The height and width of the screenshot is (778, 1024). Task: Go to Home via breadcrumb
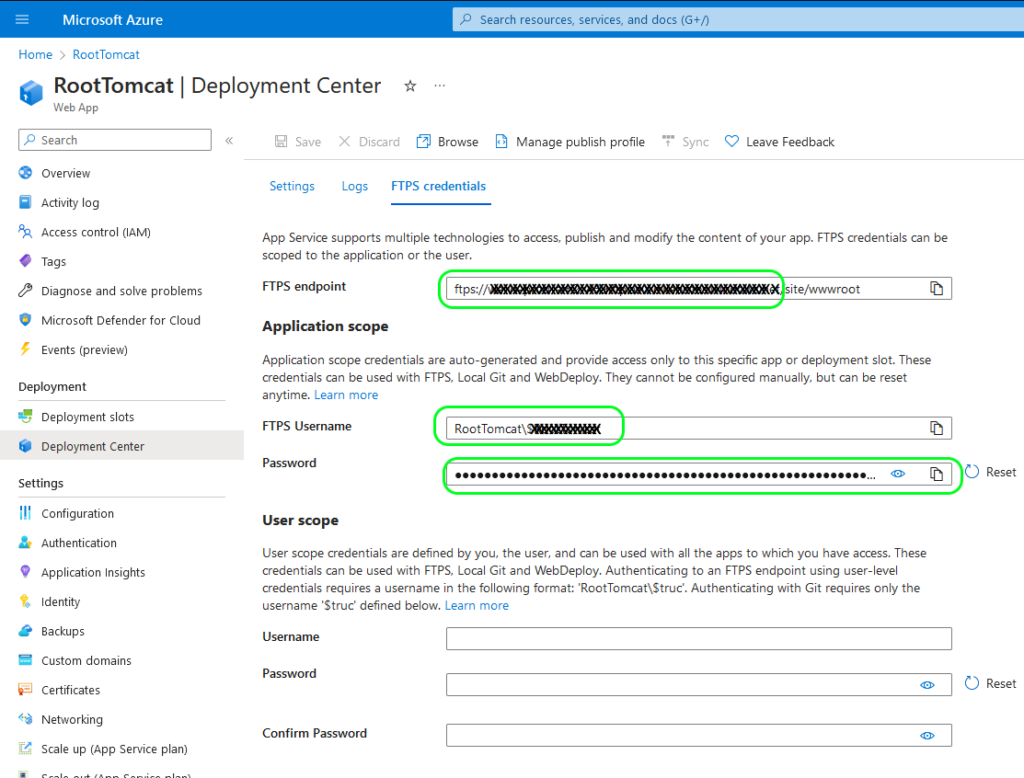(35, 55)
